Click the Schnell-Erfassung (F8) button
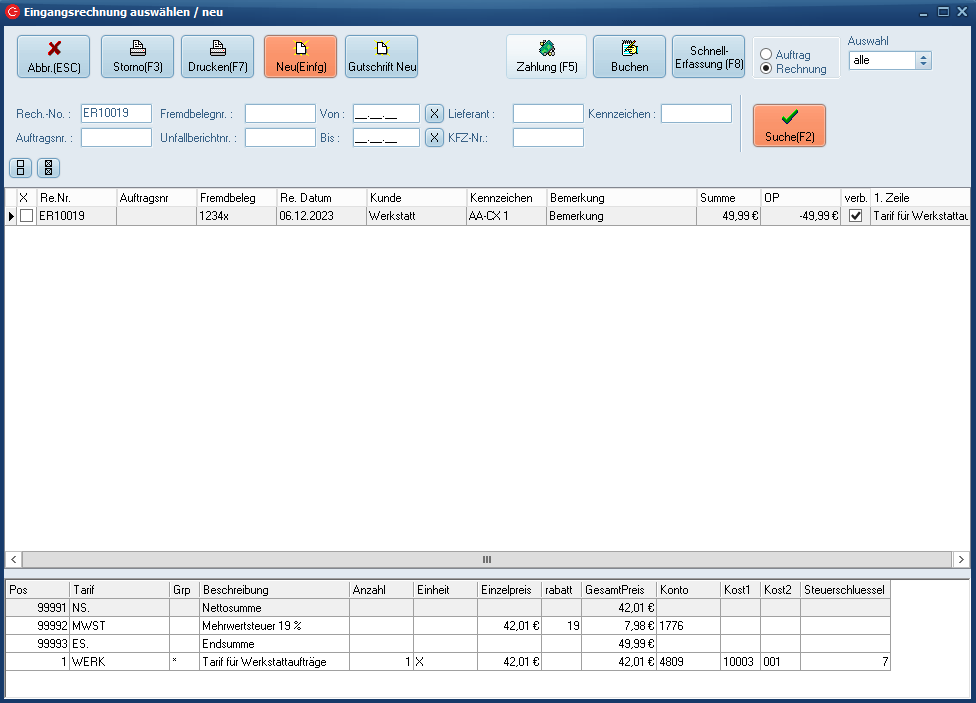 [x=709, y=57]
